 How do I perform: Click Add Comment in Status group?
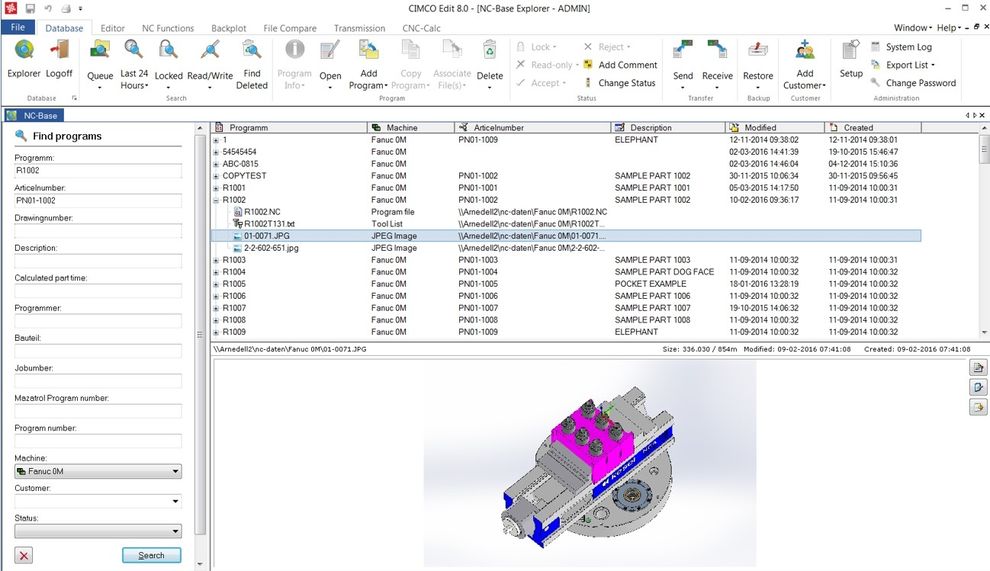pos(621,64)
